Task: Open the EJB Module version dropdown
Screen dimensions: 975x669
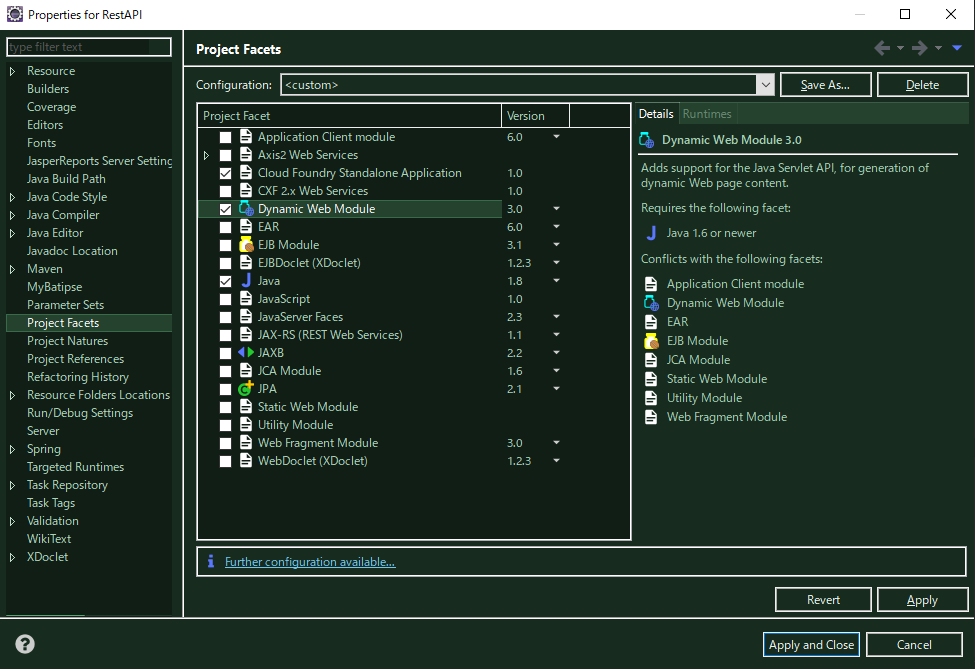Action: (x=556, y=244)
